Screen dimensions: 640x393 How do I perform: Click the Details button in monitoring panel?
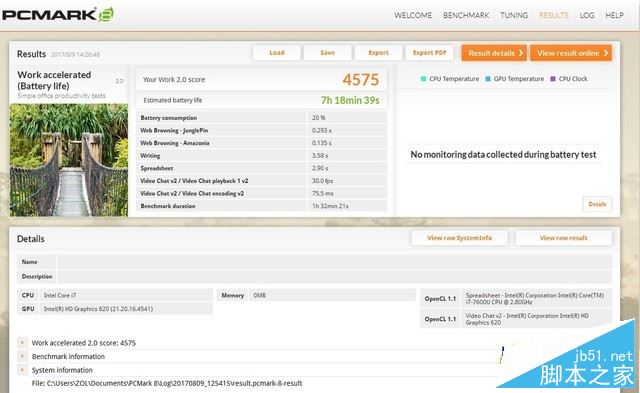coord(597,204)
